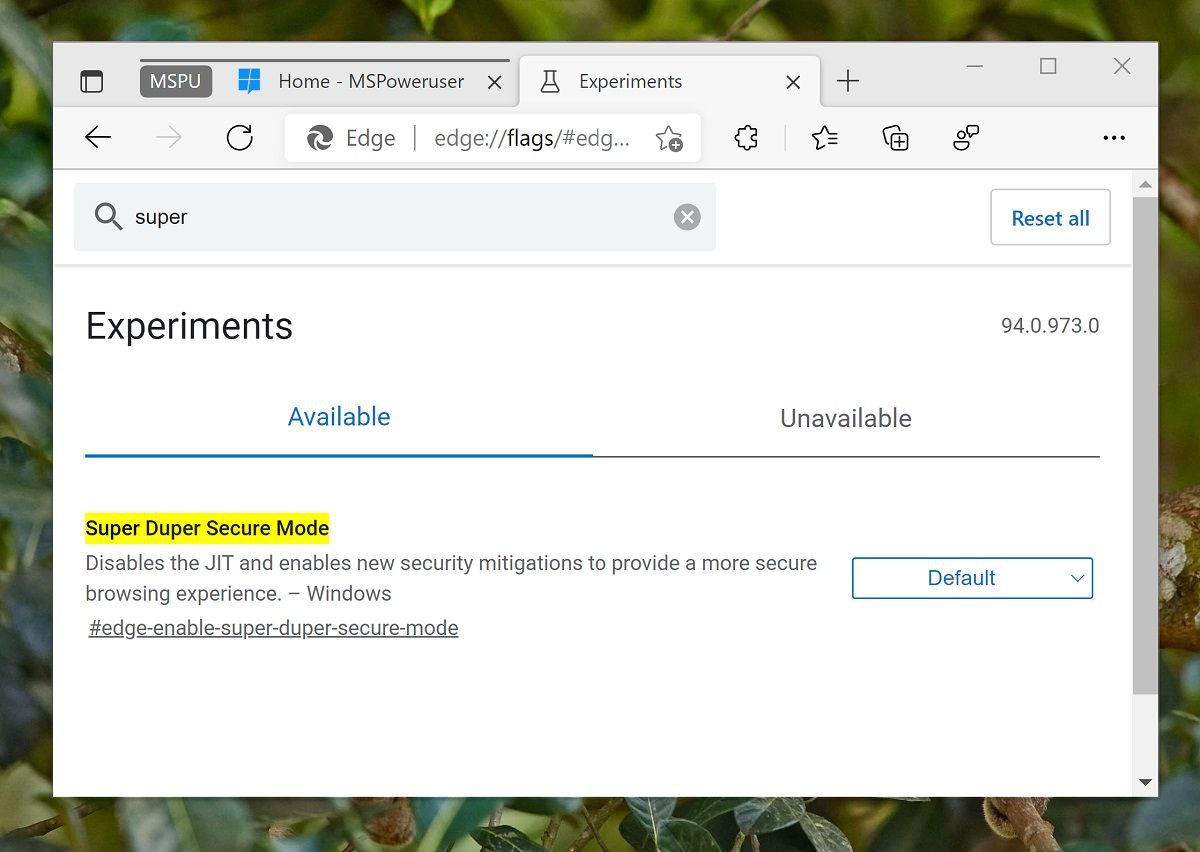Viewport: 1200px width, 852px height.
Task: Click the vertical scrollbar thumb
Action: [x=1146, y=446]
